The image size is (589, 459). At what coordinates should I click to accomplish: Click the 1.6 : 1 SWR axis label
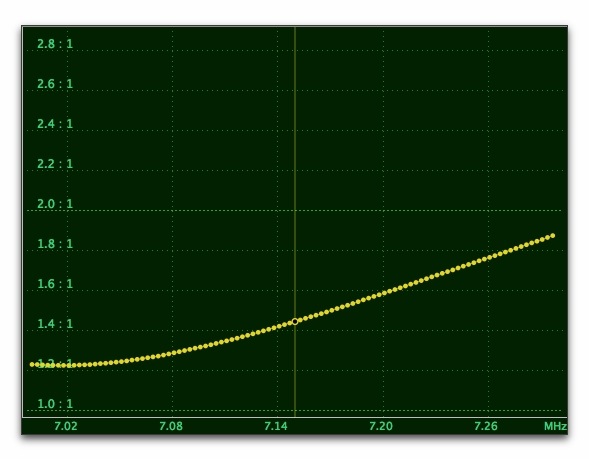coord(55,284)
